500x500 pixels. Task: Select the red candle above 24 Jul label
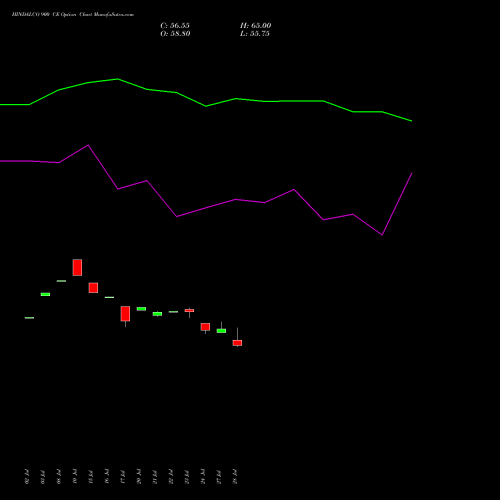click(x=205, y=327)
